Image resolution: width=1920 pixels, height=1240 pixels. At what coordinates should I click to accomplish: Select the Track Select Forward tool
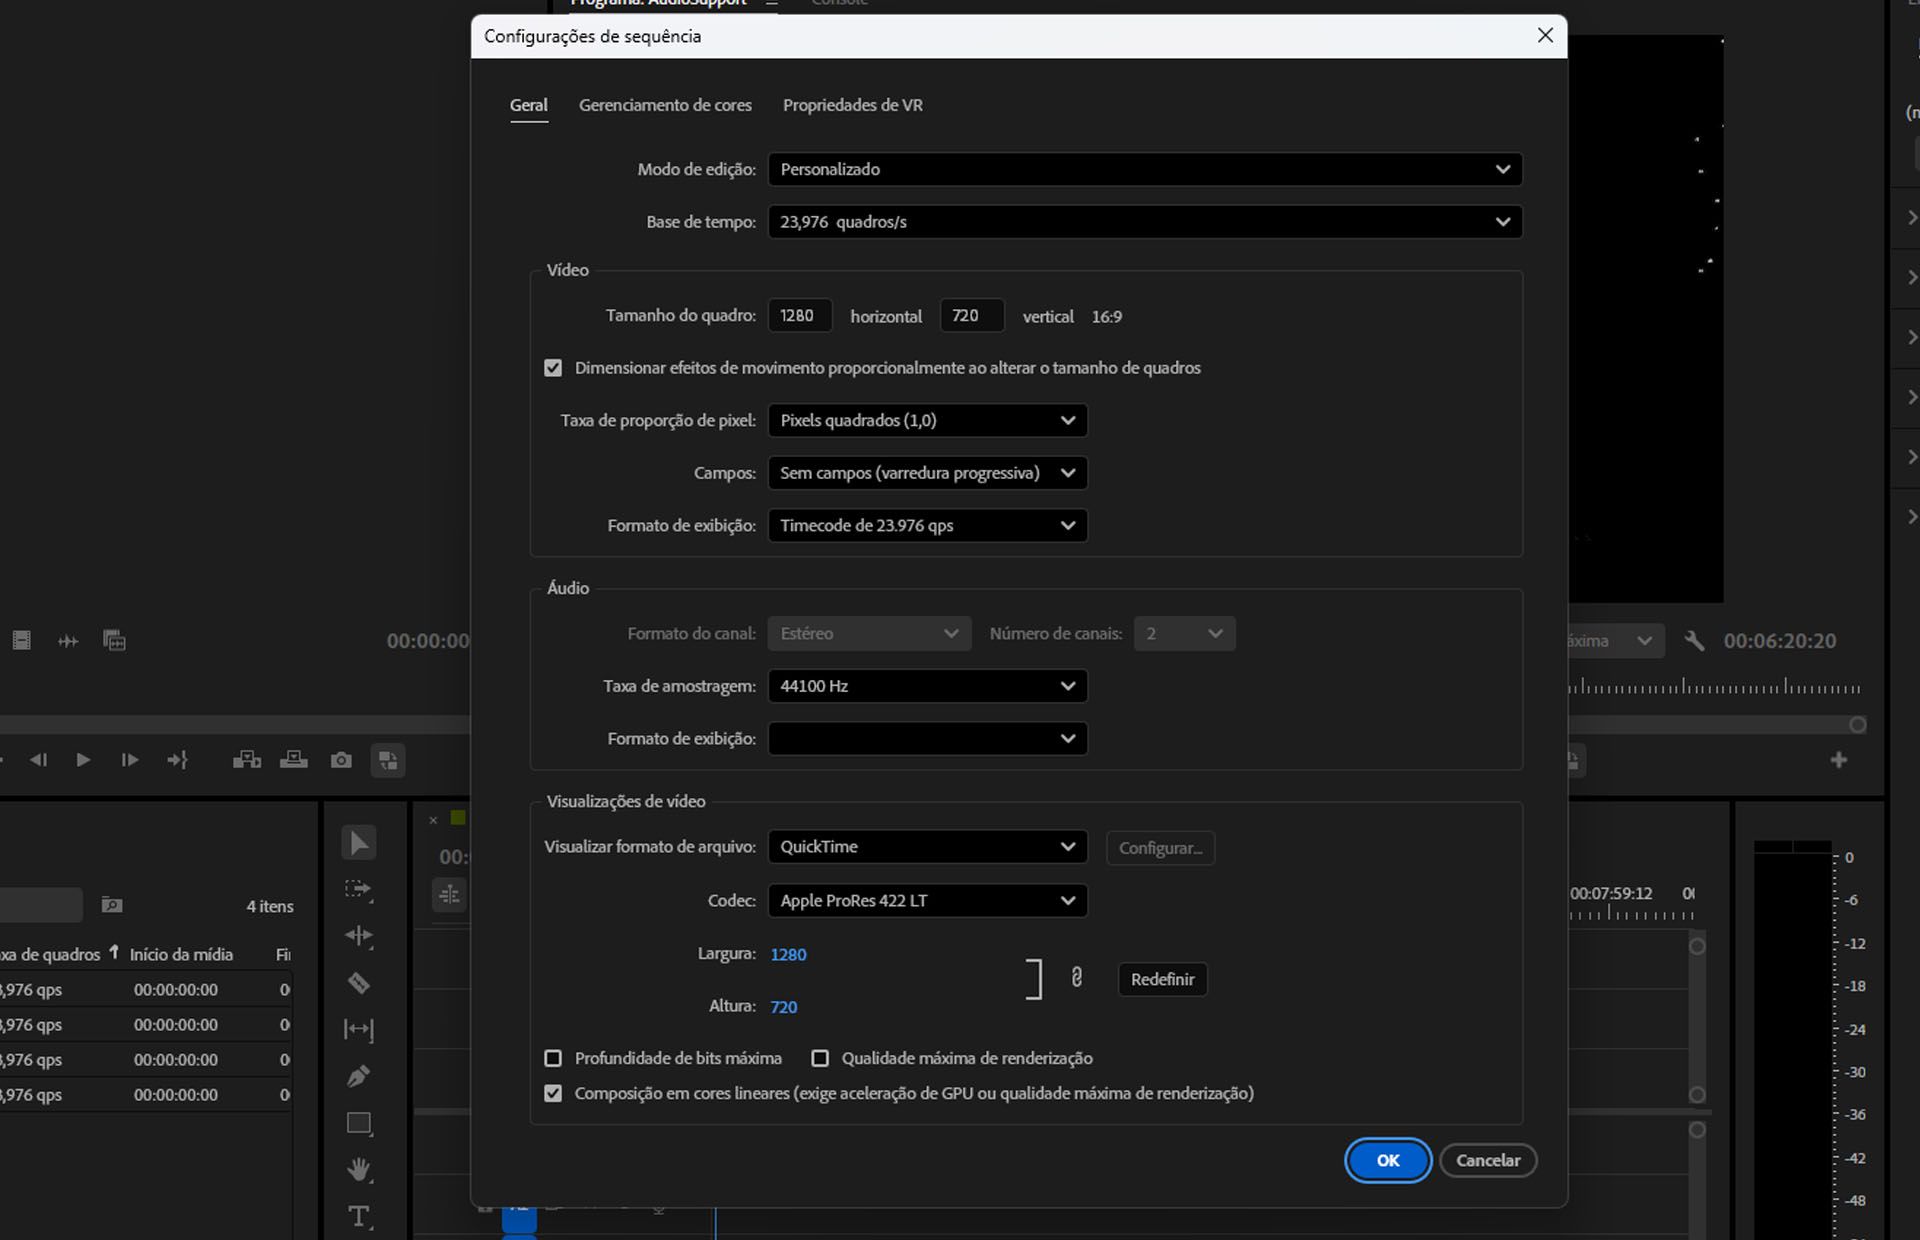click(x=358, y=890)
